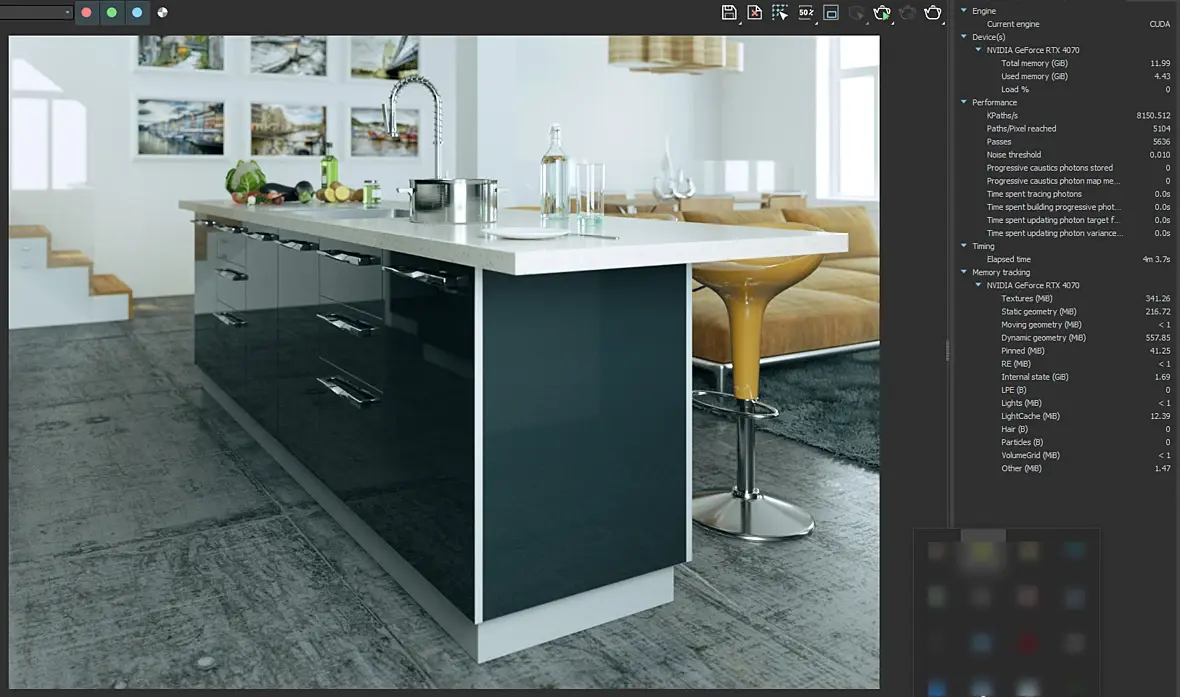Click the 5636 passes value
This screenshot has width=1180, height=697.
click(x=1161, y=142)
